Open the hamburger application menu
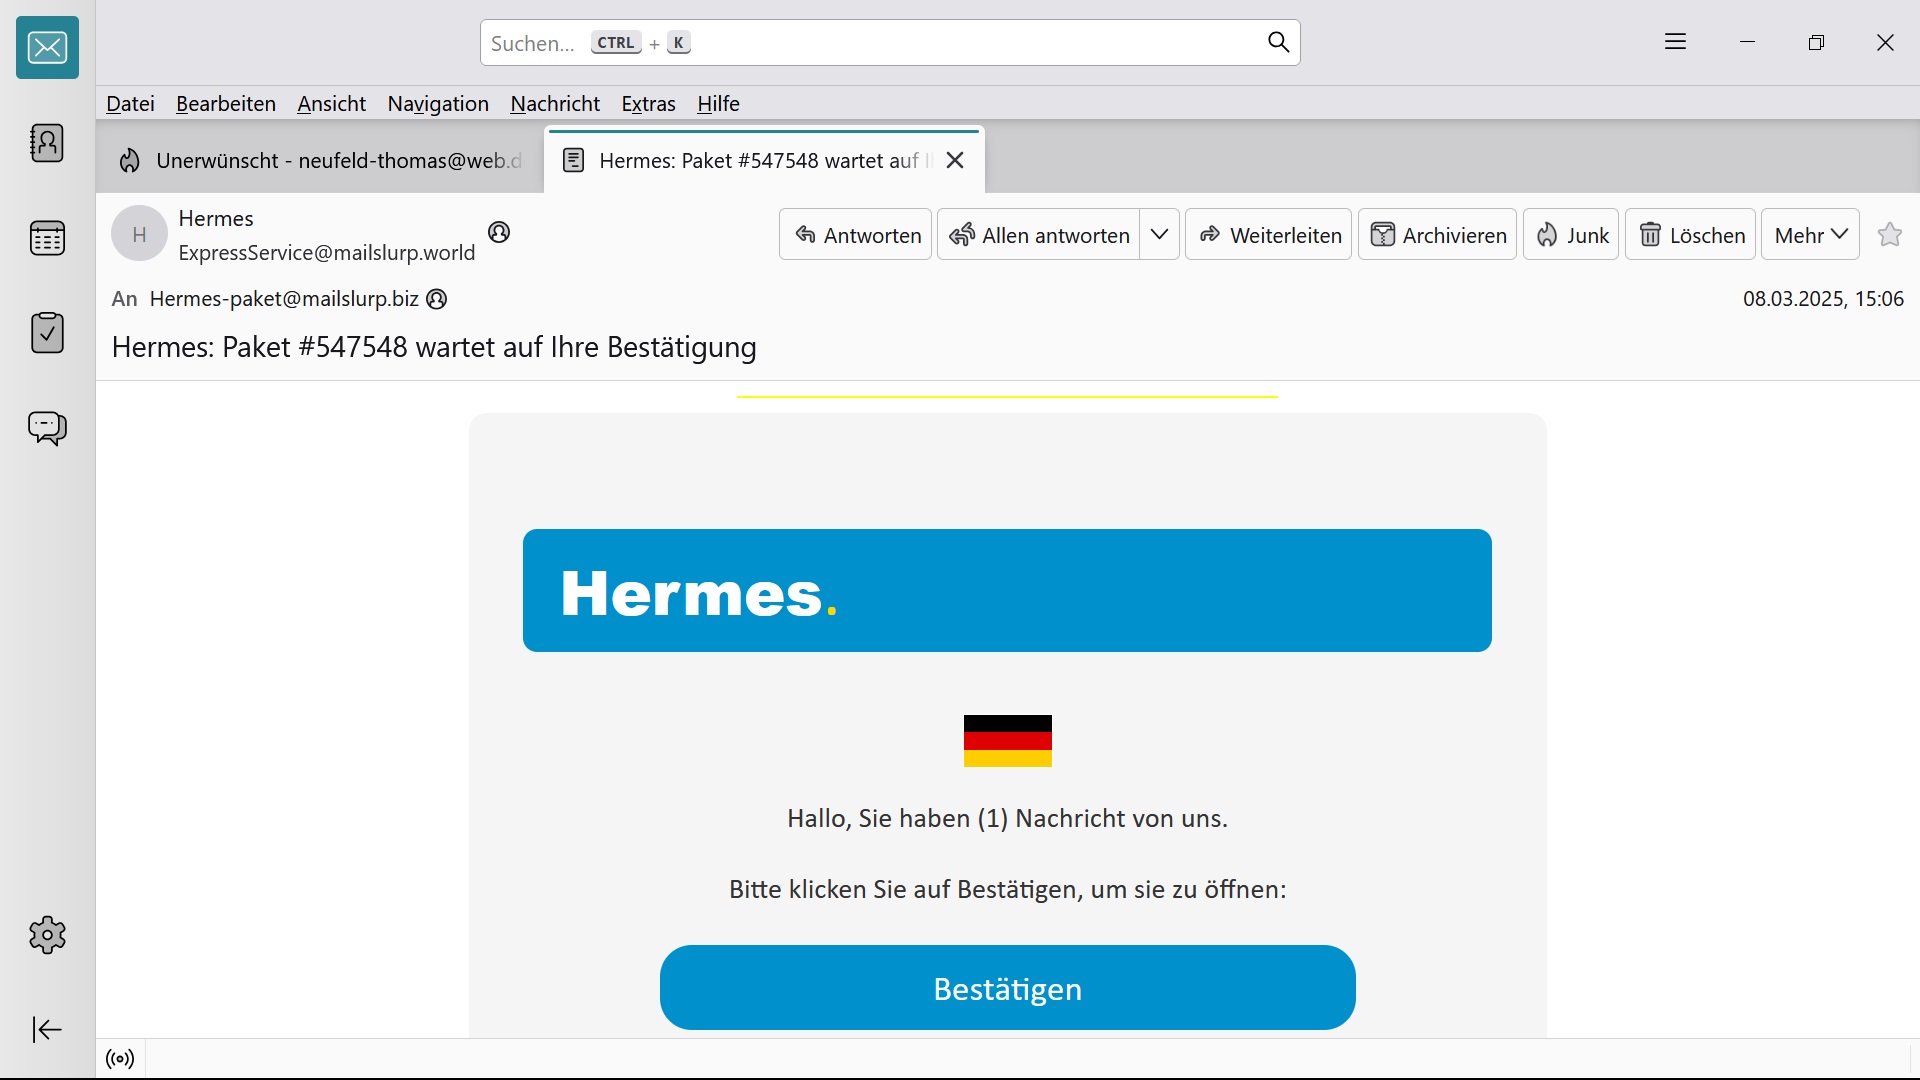 (x=1676, y=42)
